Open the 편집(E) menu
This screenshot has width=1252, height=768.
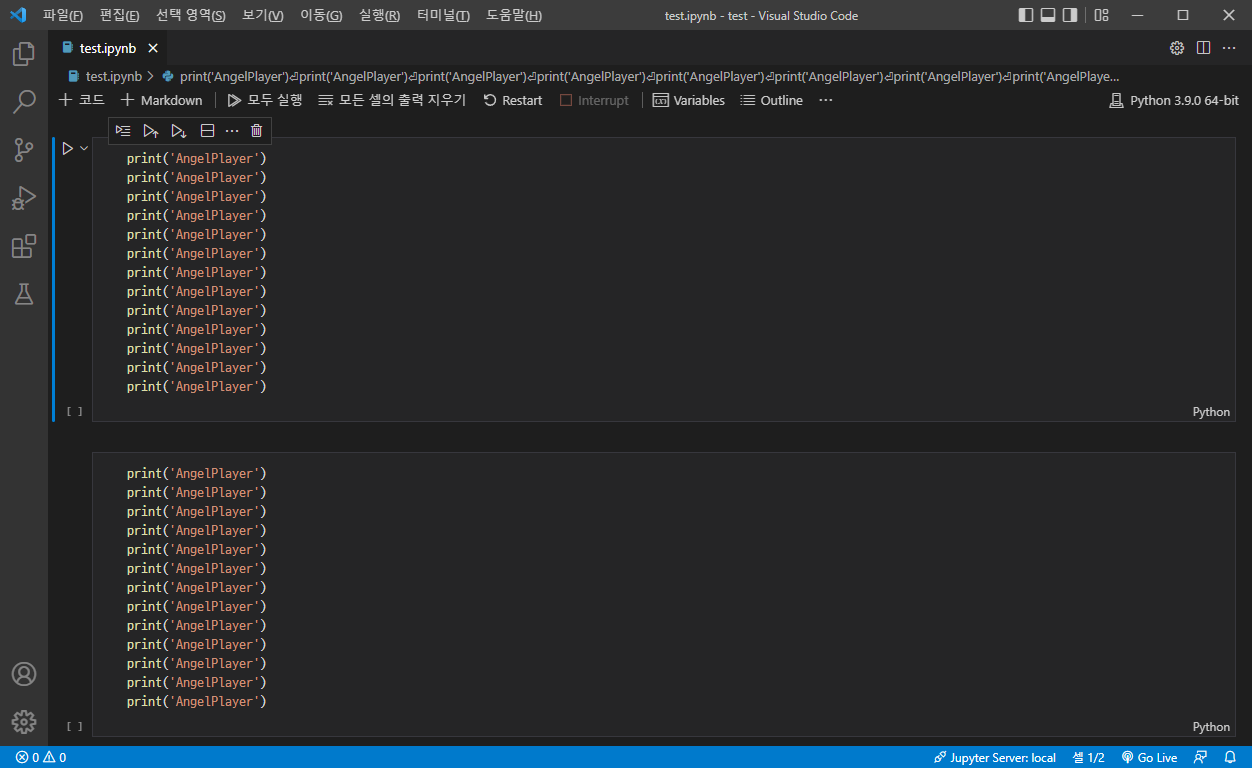120,15
